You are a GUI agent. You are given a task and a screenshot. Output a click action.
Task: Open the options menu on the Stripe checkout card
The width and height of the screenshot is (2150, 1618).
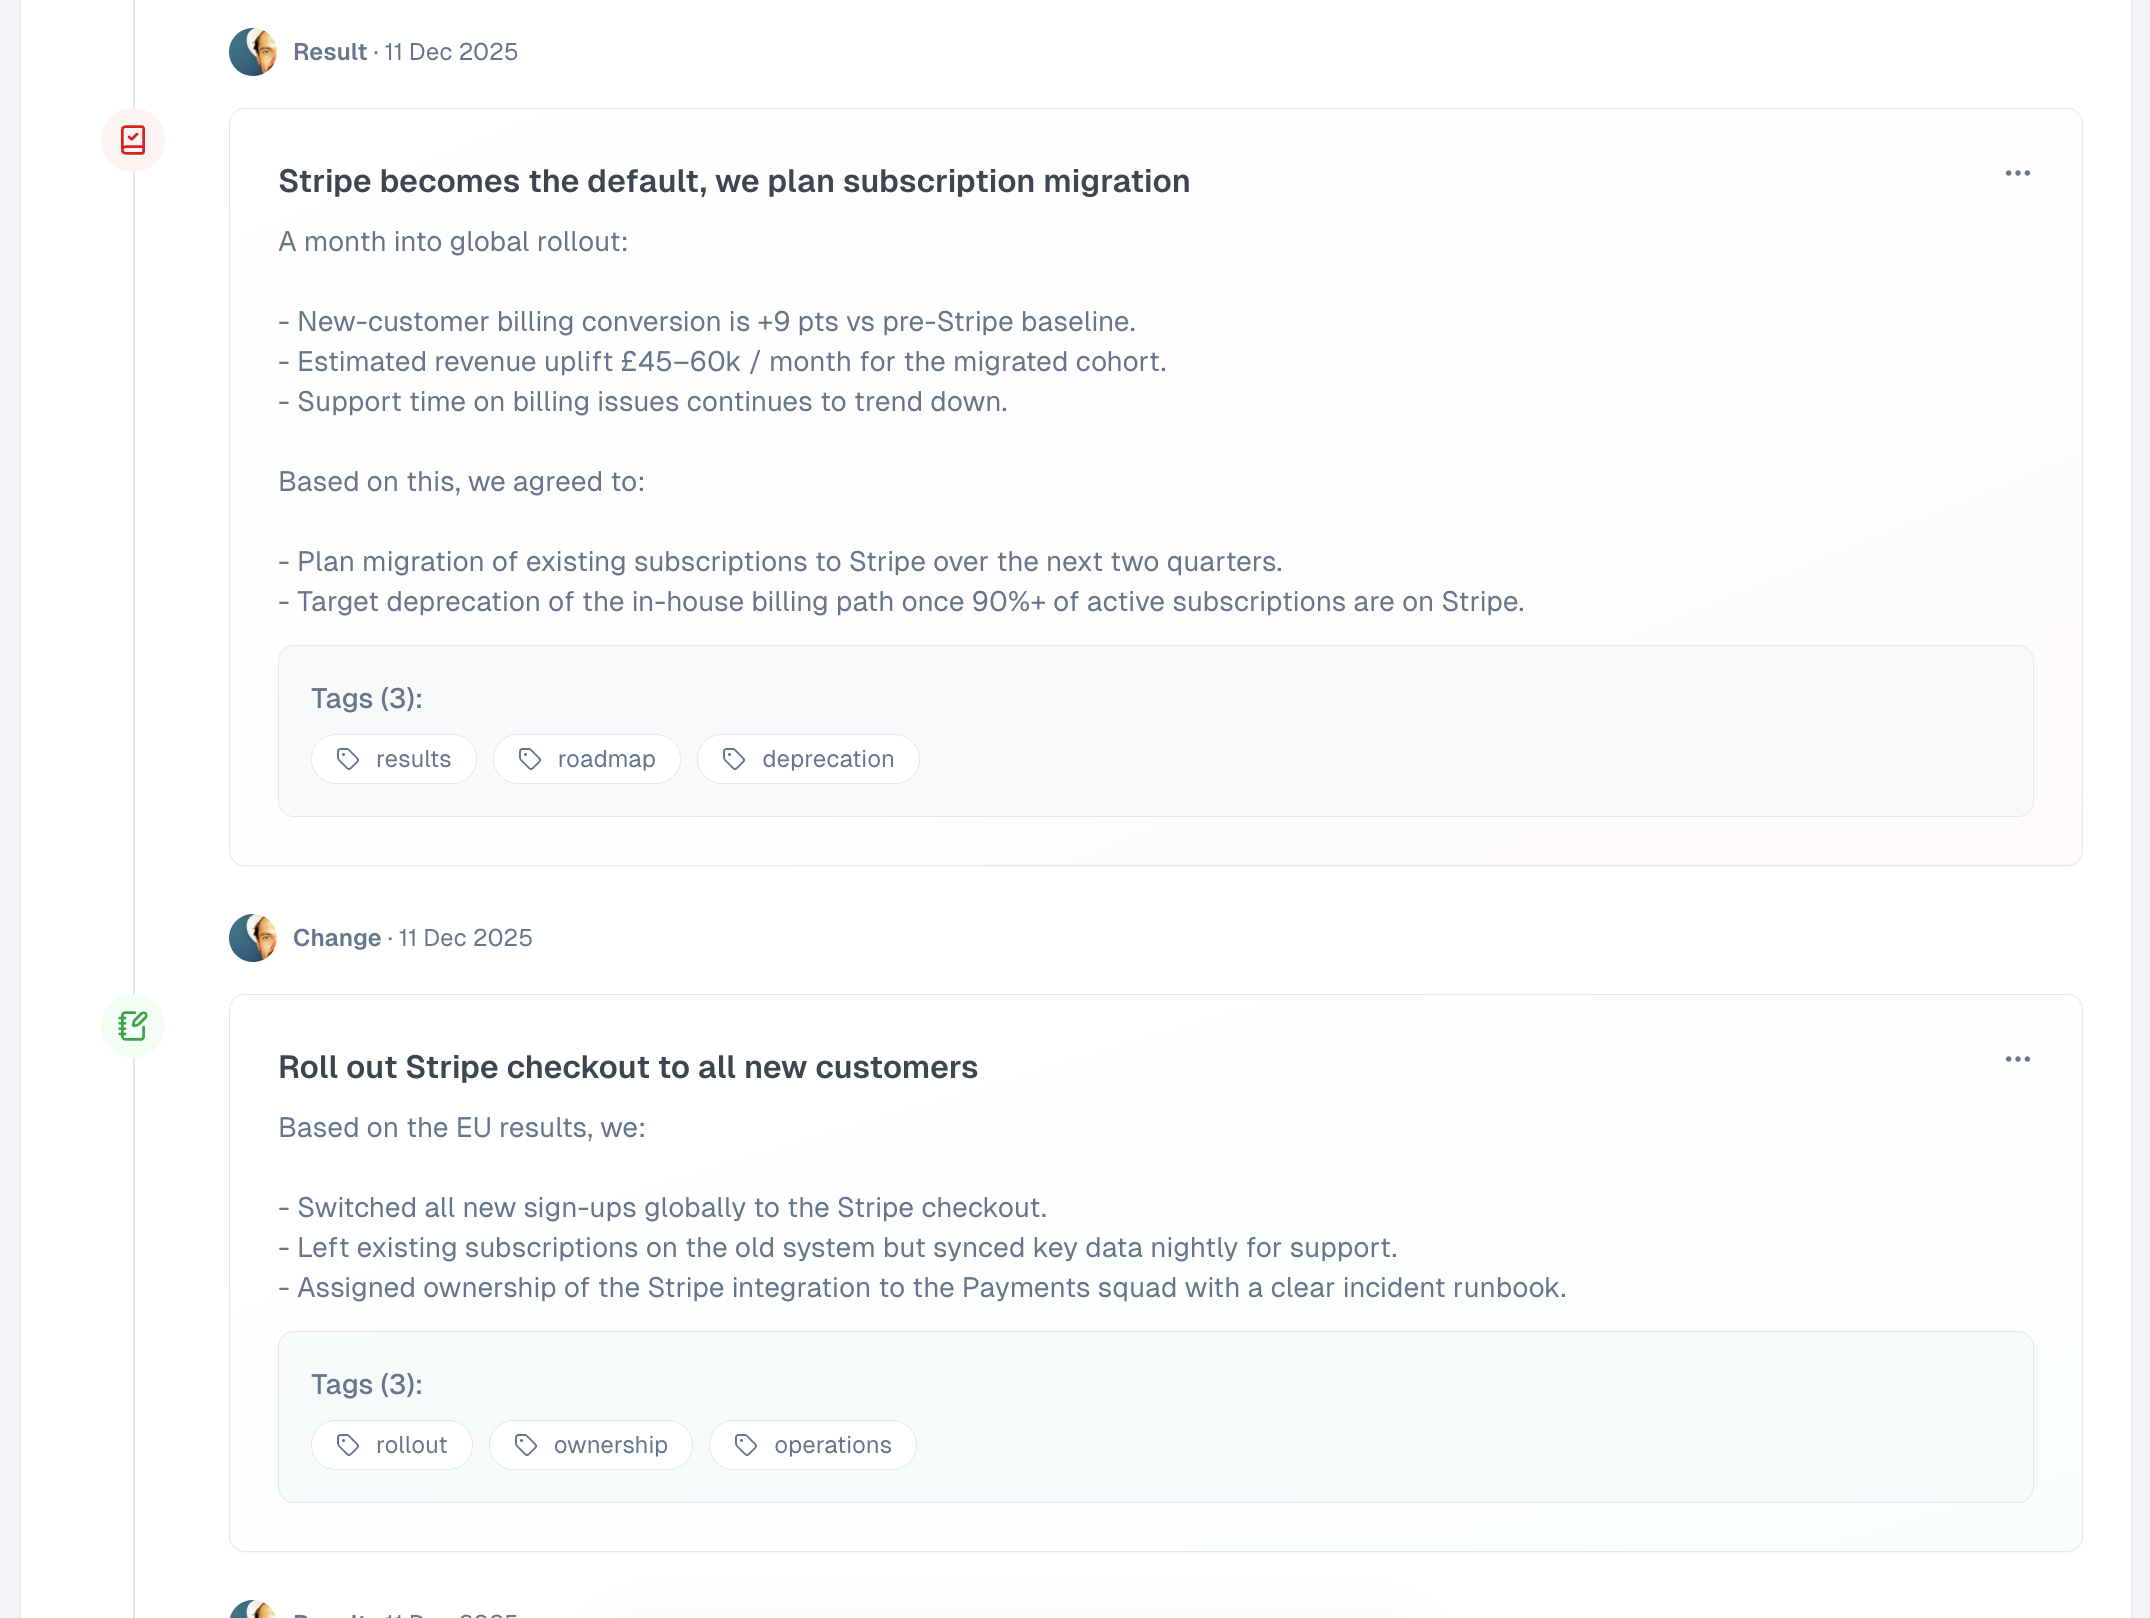pos(2018,1058)
